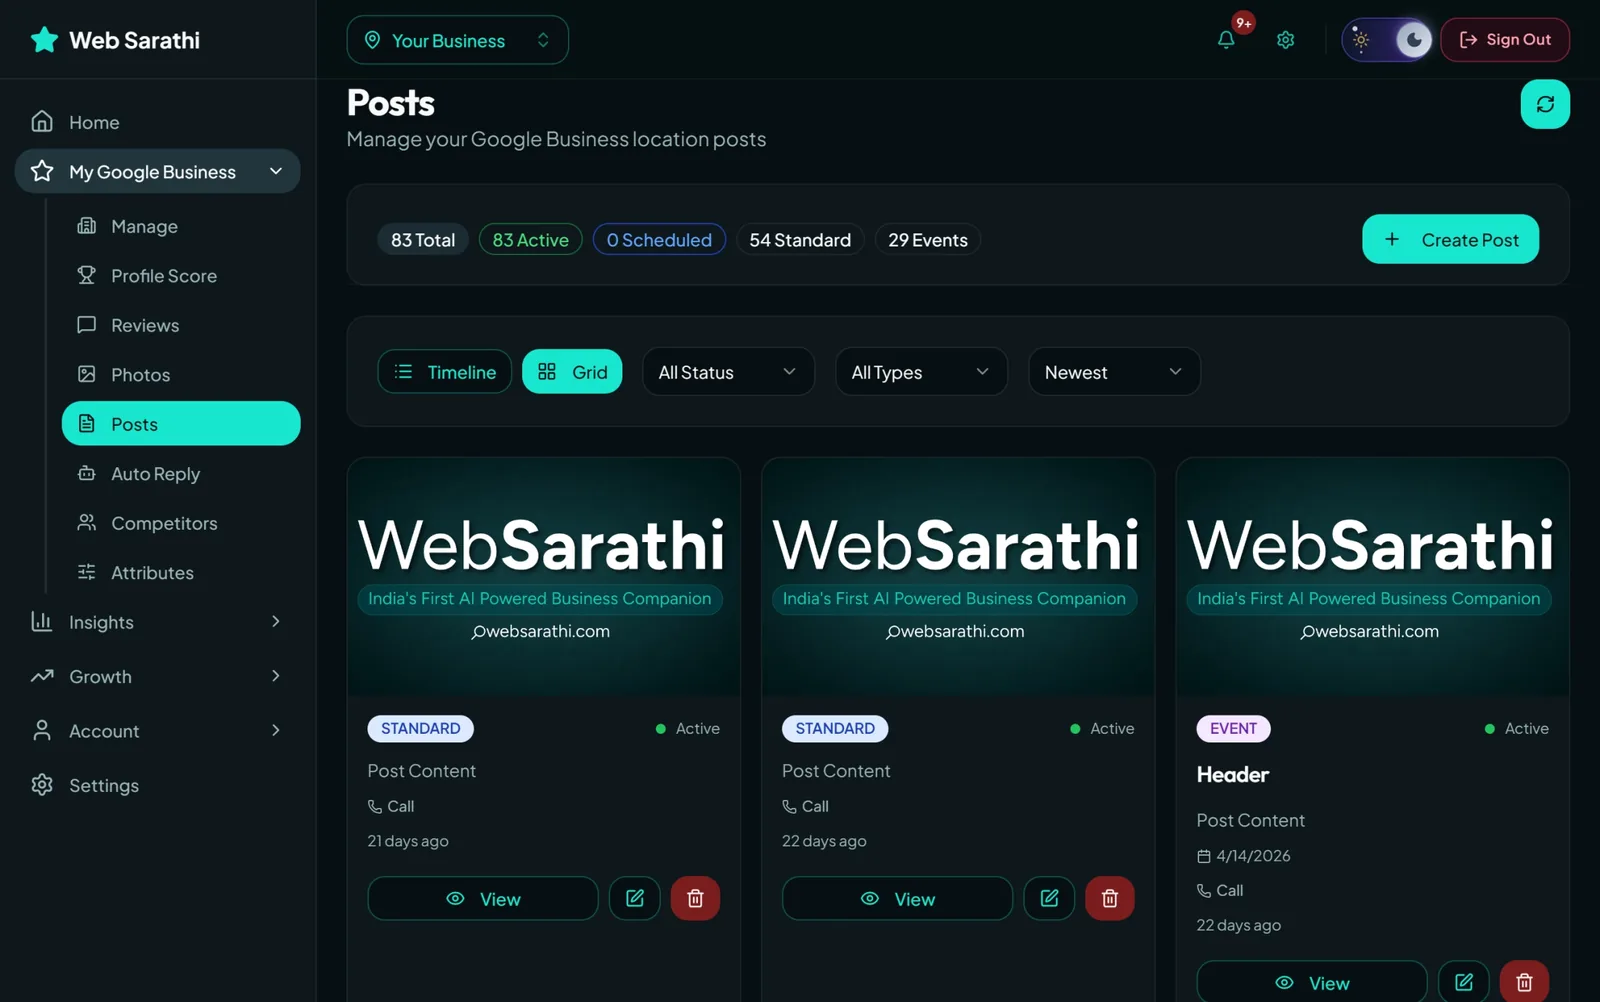
Task: Open Reviews in the sidebar
Action: click(181, 325)
